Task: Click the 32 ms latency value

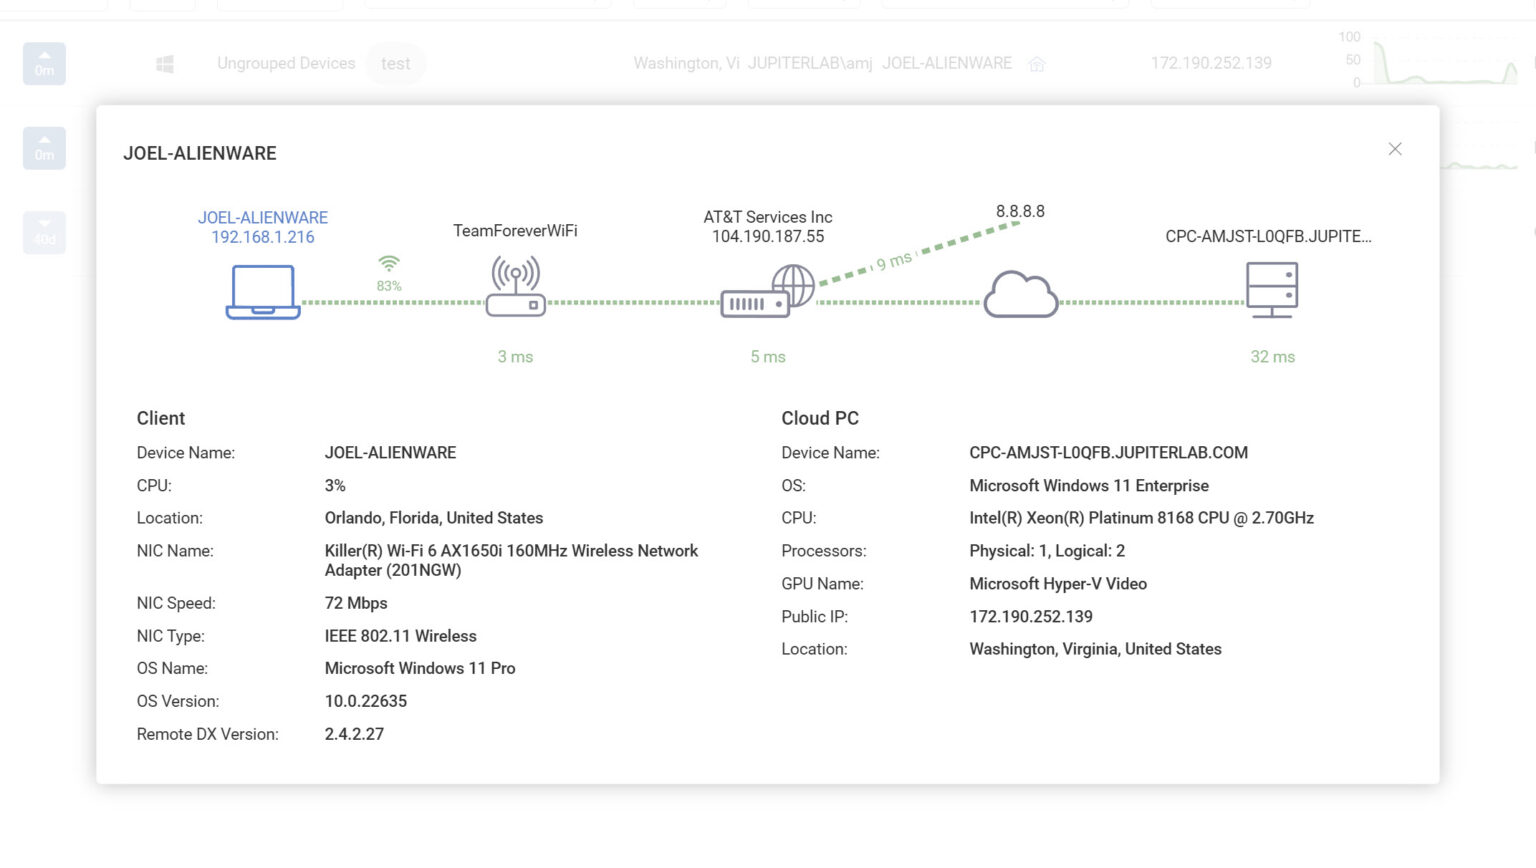Action: point(1272,356)
